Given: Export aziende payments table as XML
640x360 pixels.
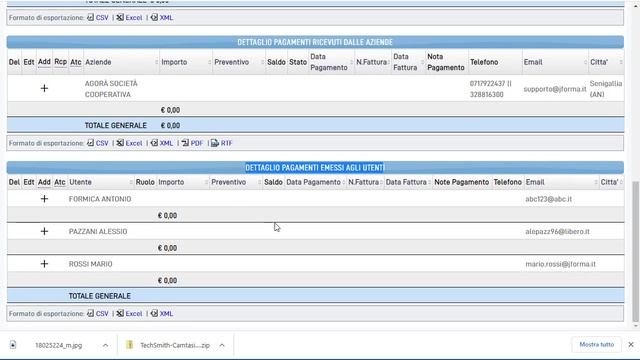Looking at the screenshot, I should pos(162,143).
